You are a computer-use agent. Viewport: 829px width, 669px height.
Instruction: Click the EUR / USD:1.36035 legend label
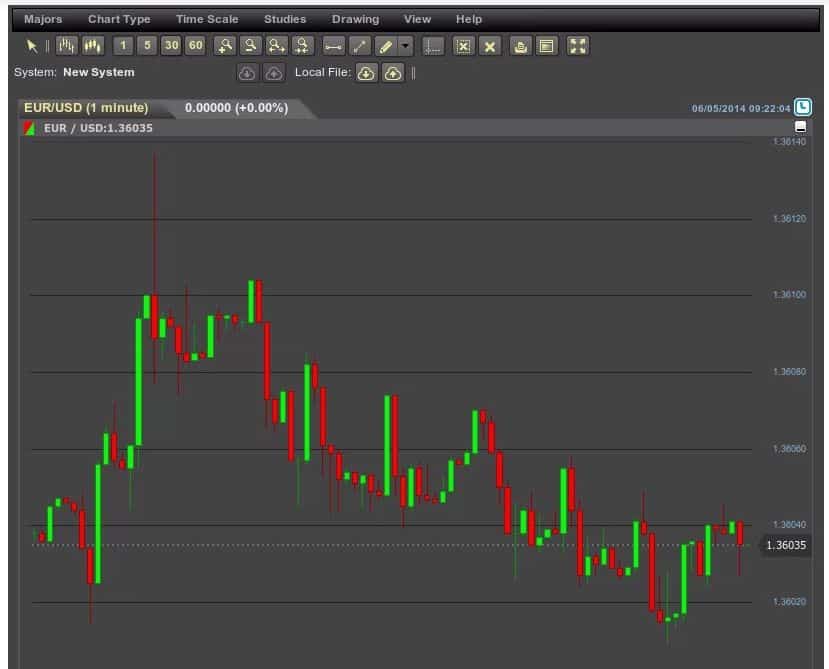click(x=98, y=128)
